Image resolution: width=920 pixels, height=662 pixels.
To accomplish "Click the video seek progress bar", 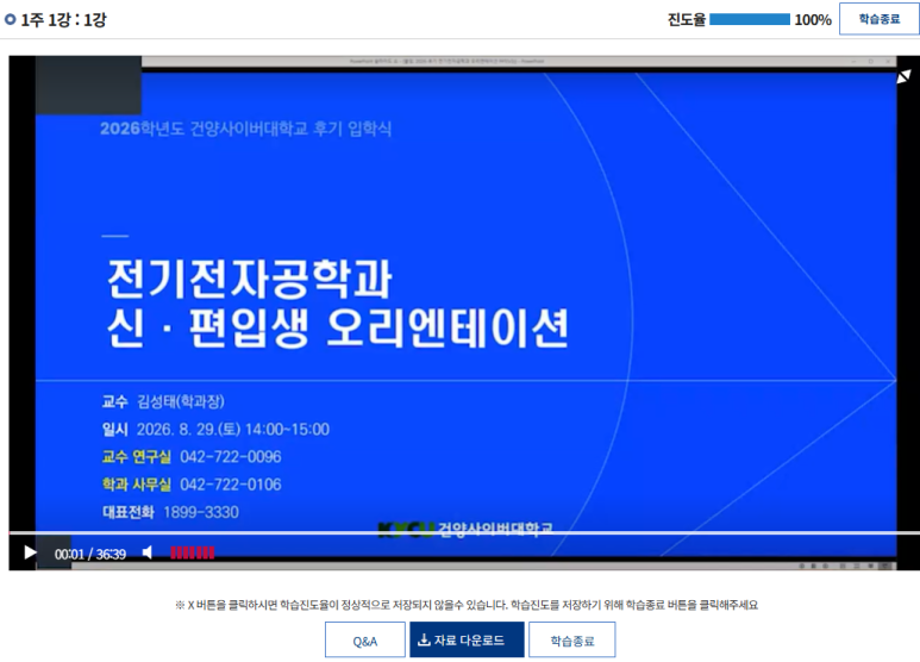I will pos(464,533).
